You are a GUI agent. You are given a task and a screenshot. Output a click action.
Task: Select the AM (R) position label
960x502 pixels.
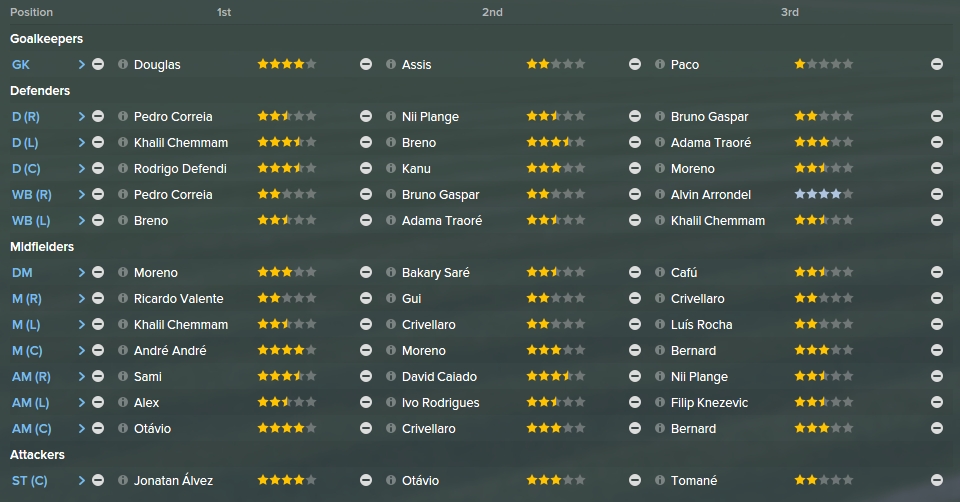click(x=31, y=377)
